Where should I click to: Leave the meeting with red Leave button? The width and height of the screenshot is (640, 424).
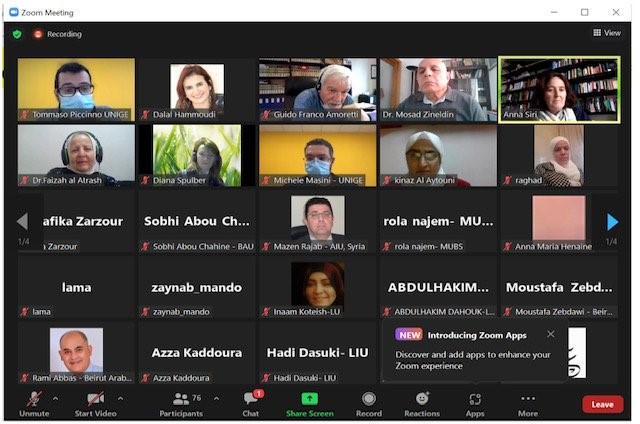602,404
